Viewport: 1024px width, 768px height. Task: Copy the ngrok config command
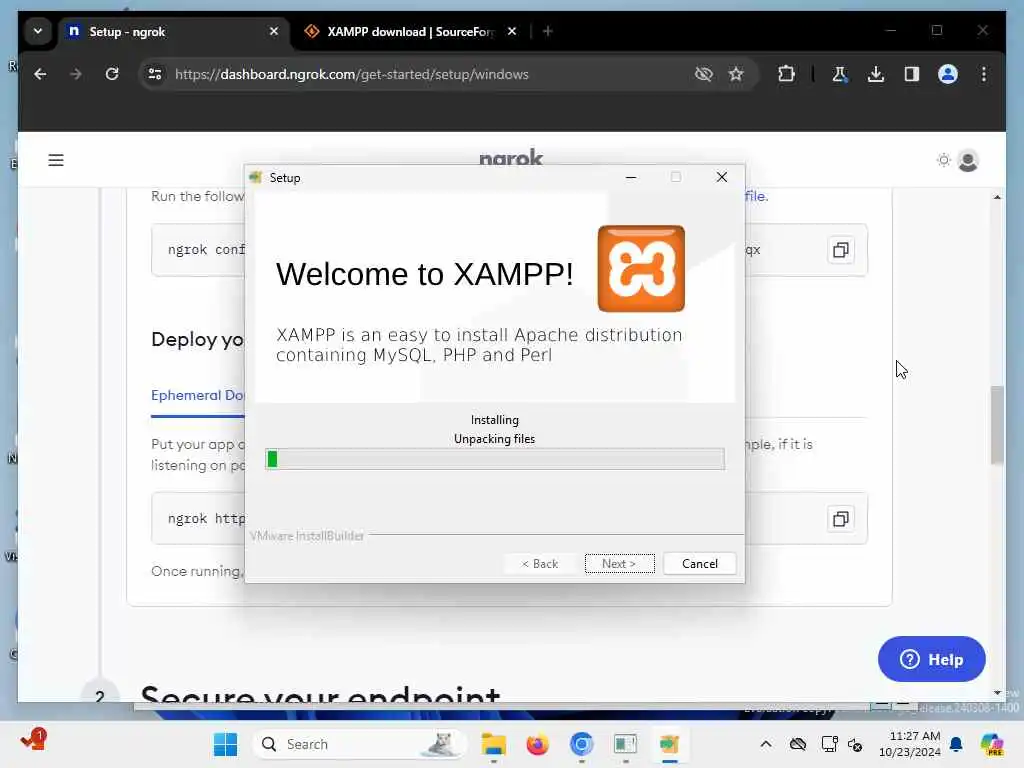point(840,250)
